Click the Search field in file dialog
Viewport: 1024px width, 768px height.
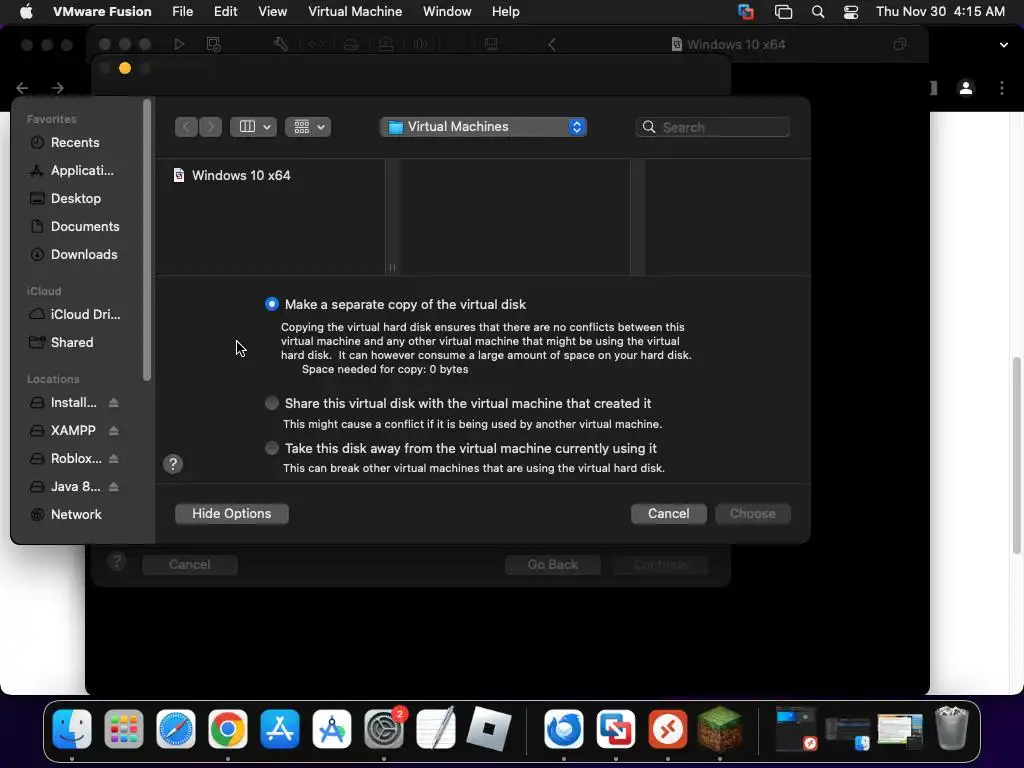712,127
